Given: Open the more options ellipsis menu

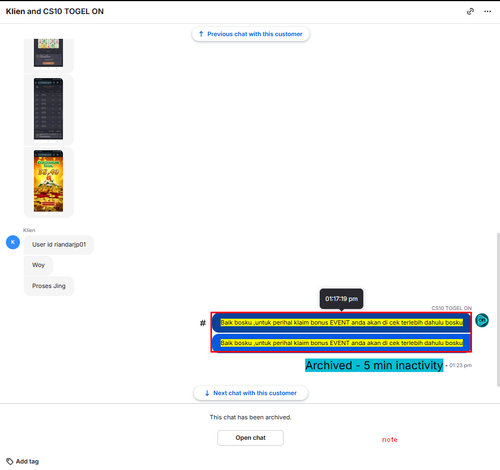Looking at the screenshot, I should click(487, 11).
